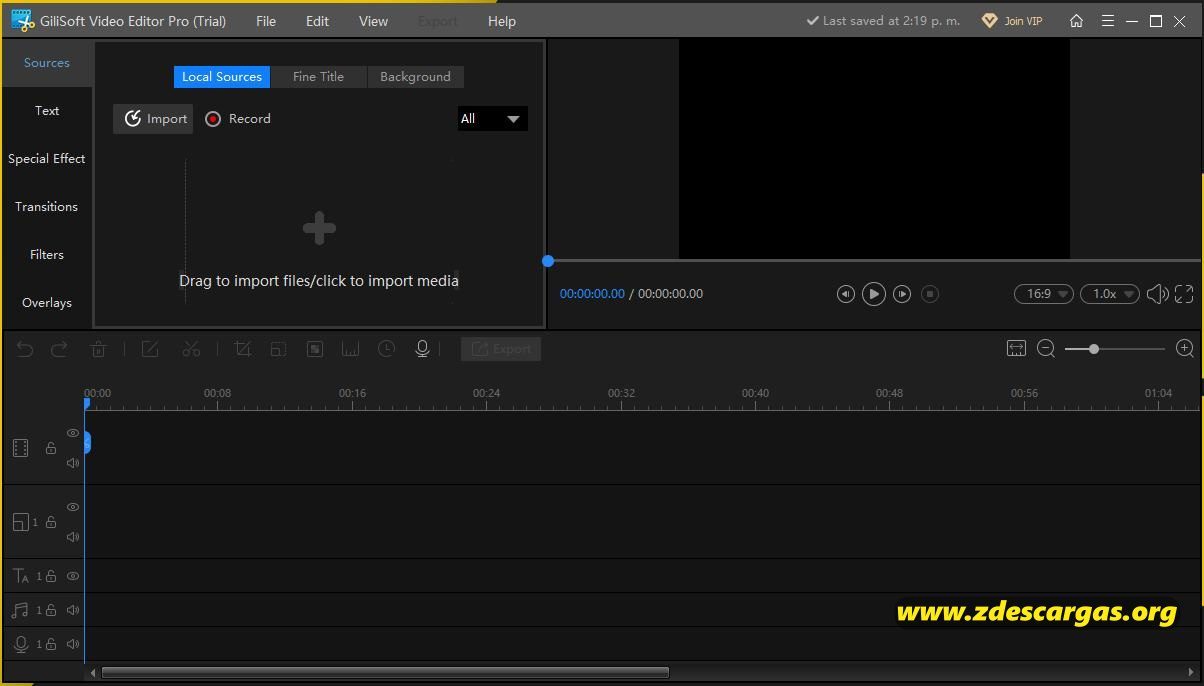Mute the voiceover track speaker
This screenshot has width=1204, height=686.
pos(73,644)
